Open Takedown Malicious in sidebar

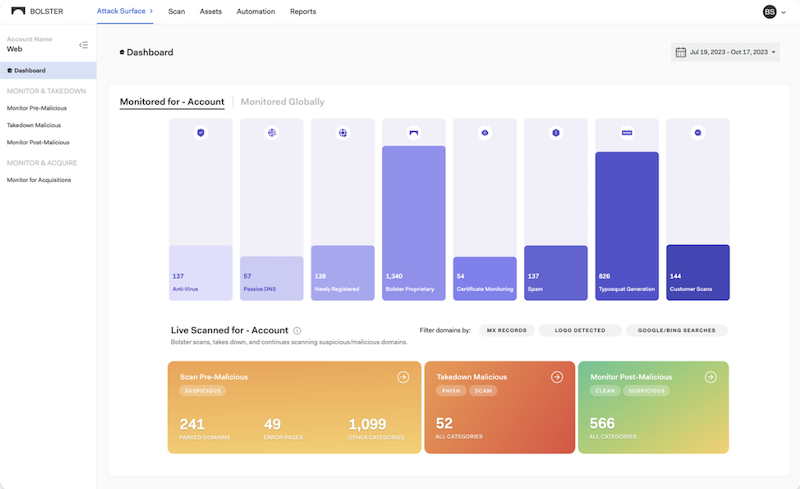[x=34, y=125]
